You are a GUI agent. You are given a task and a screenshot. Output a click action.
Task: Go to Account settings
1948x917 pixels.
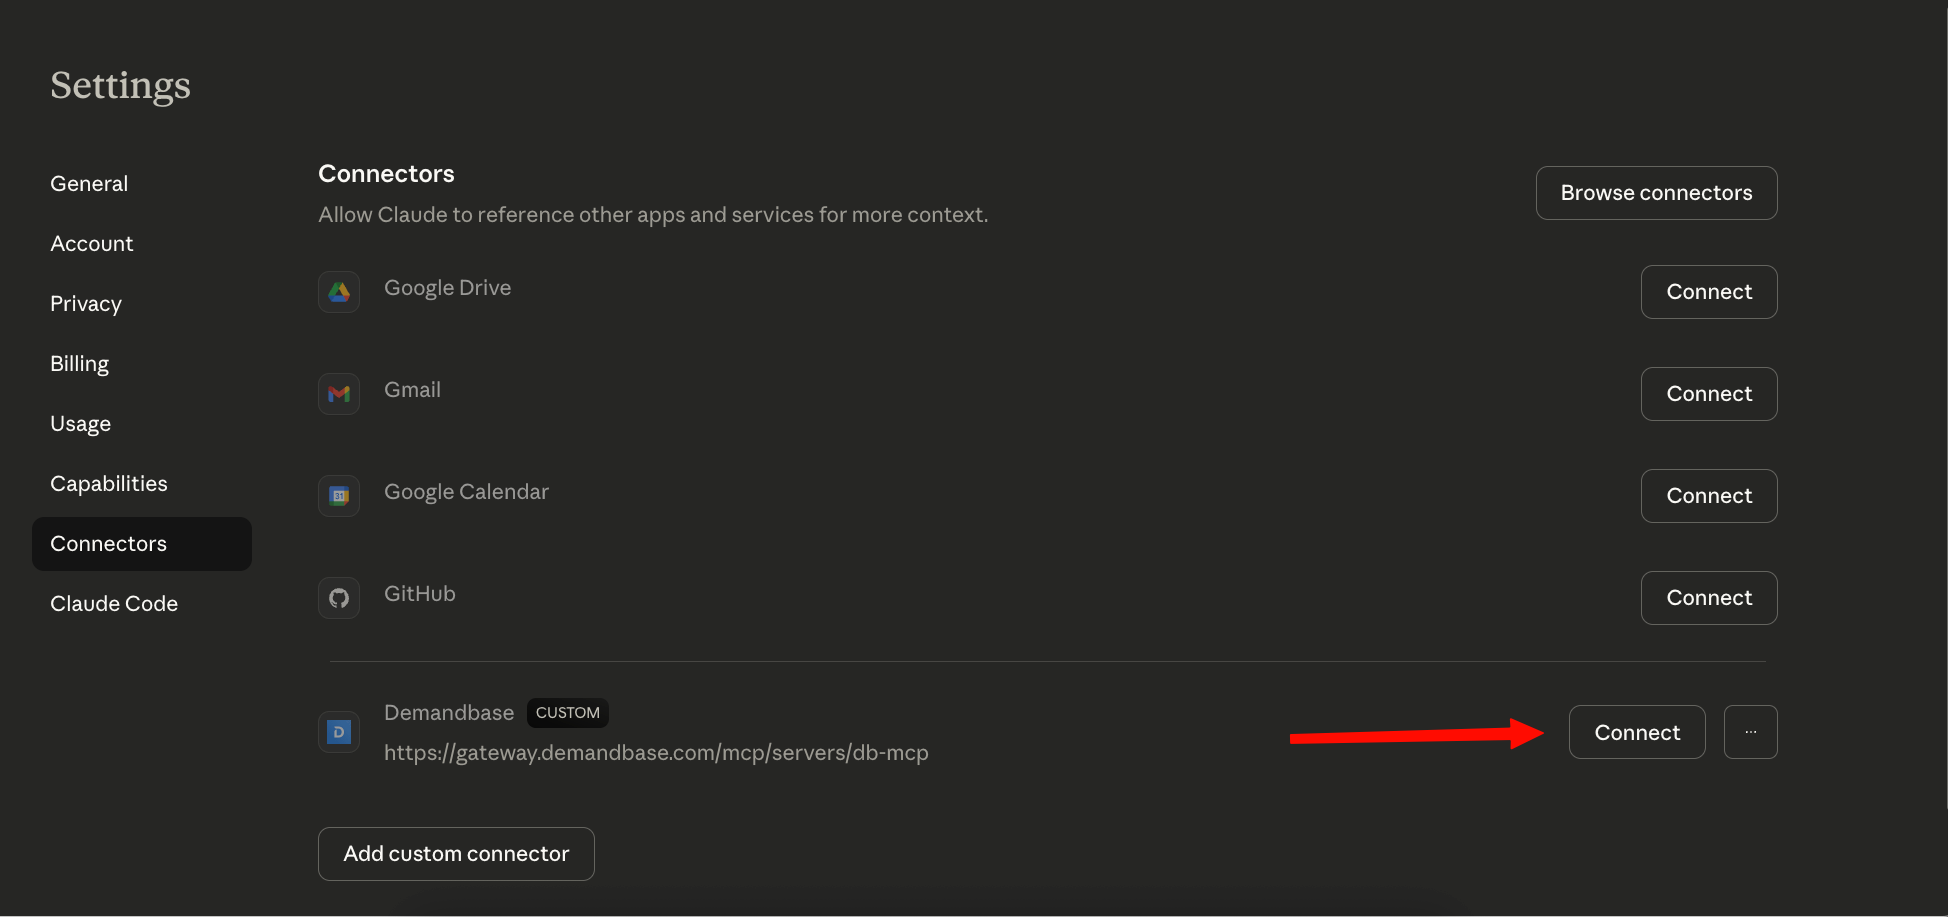click(x=92, y=244)
